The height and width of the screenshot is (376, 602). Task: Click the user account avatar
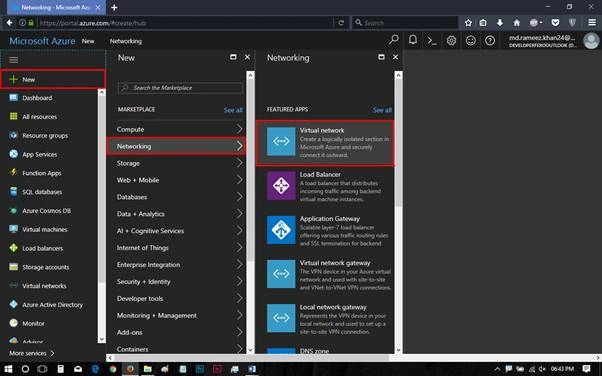click(x=591, y=41)
